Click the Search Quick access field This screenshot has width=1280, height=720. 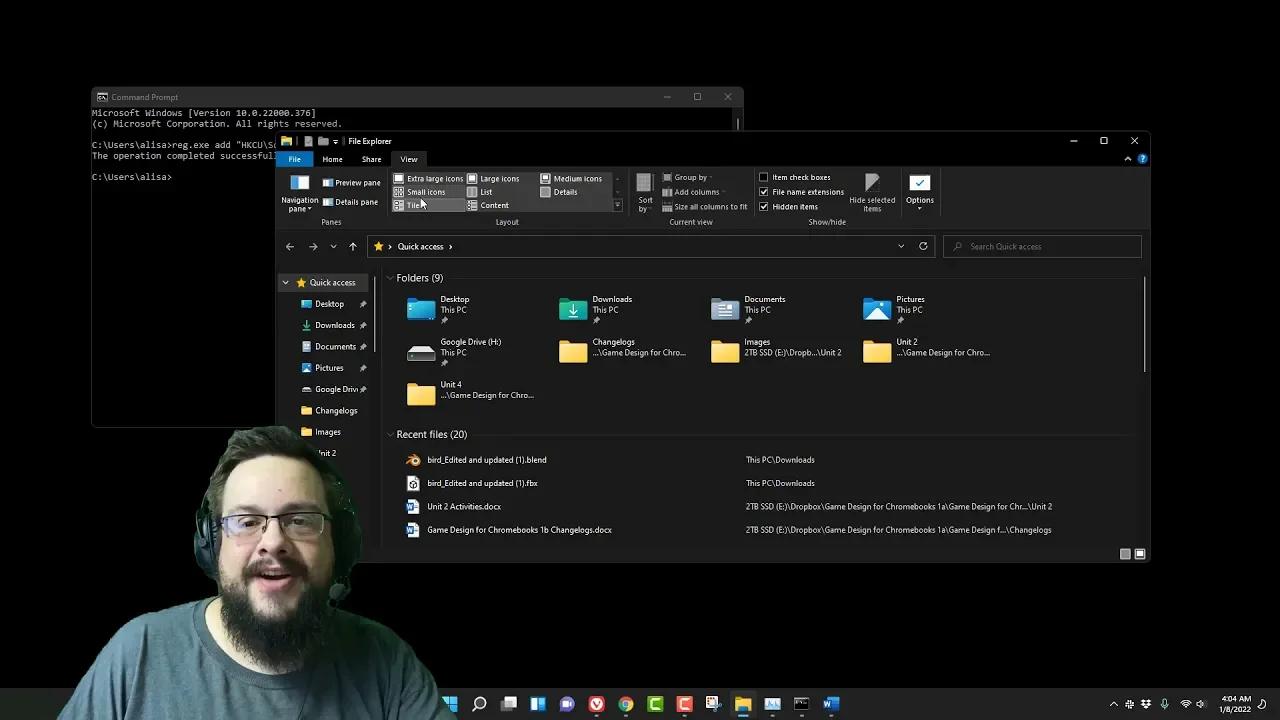[1040, 246]
